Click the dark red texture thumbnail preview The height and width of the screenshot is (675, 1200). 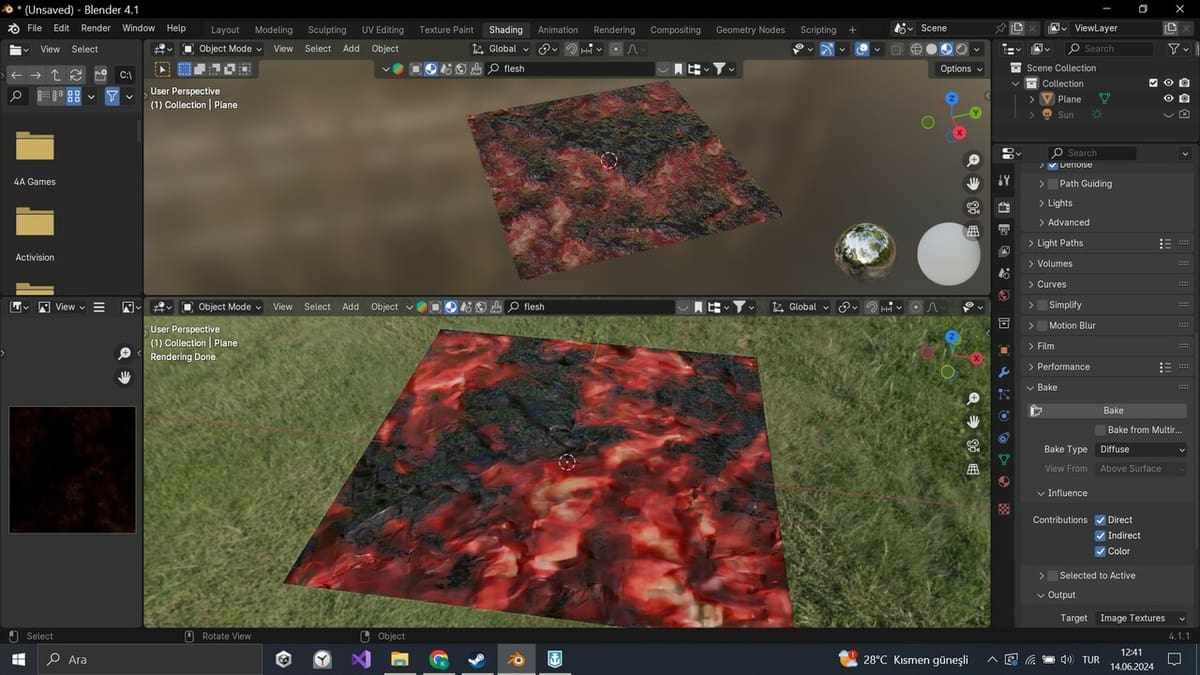72,470
